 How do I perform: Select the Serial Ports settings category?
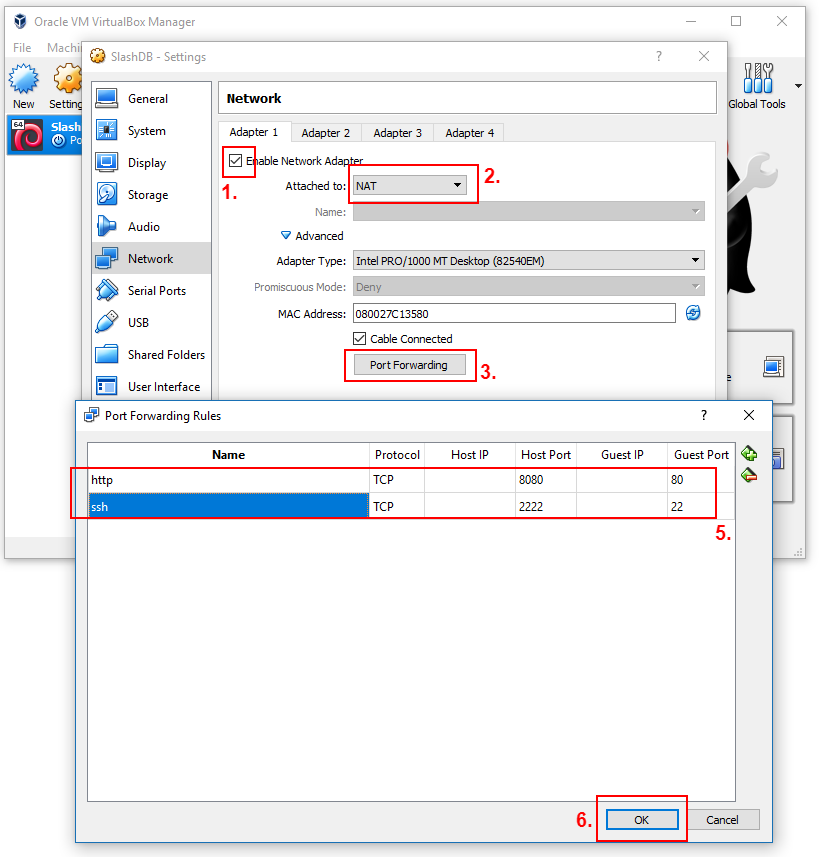tap(156, 291)
